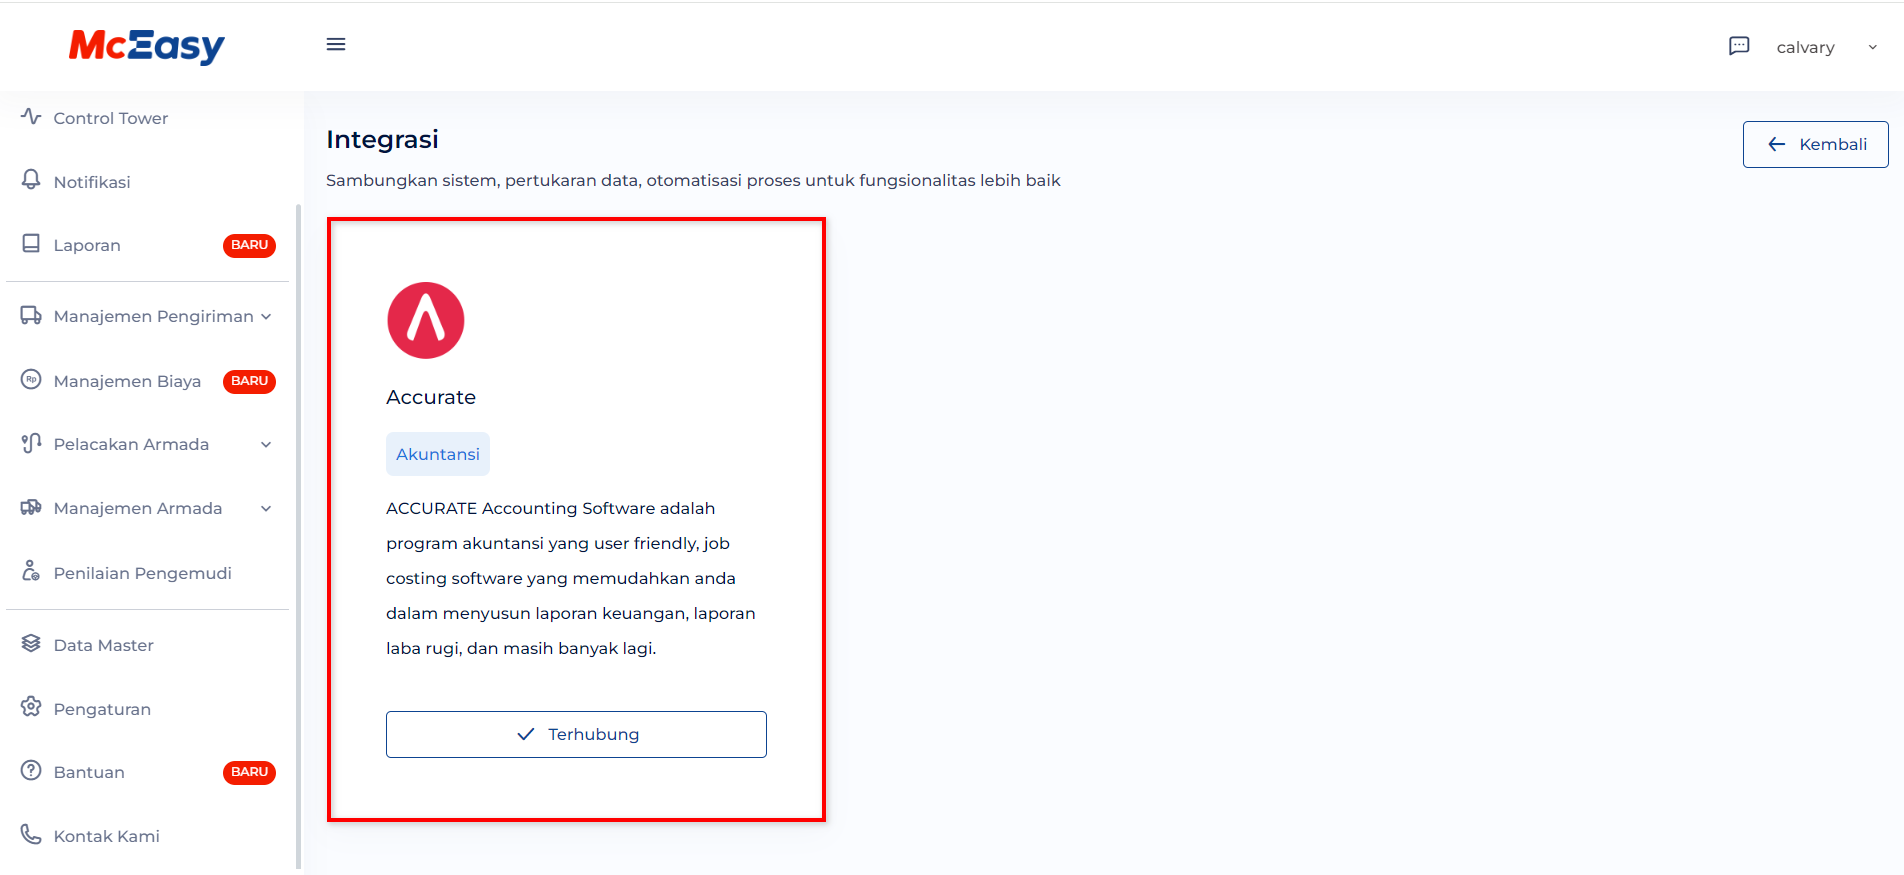The image size is (1904, 875).
Task: Click the back arrow icon in Kembali
Action: click(1776, 145)
